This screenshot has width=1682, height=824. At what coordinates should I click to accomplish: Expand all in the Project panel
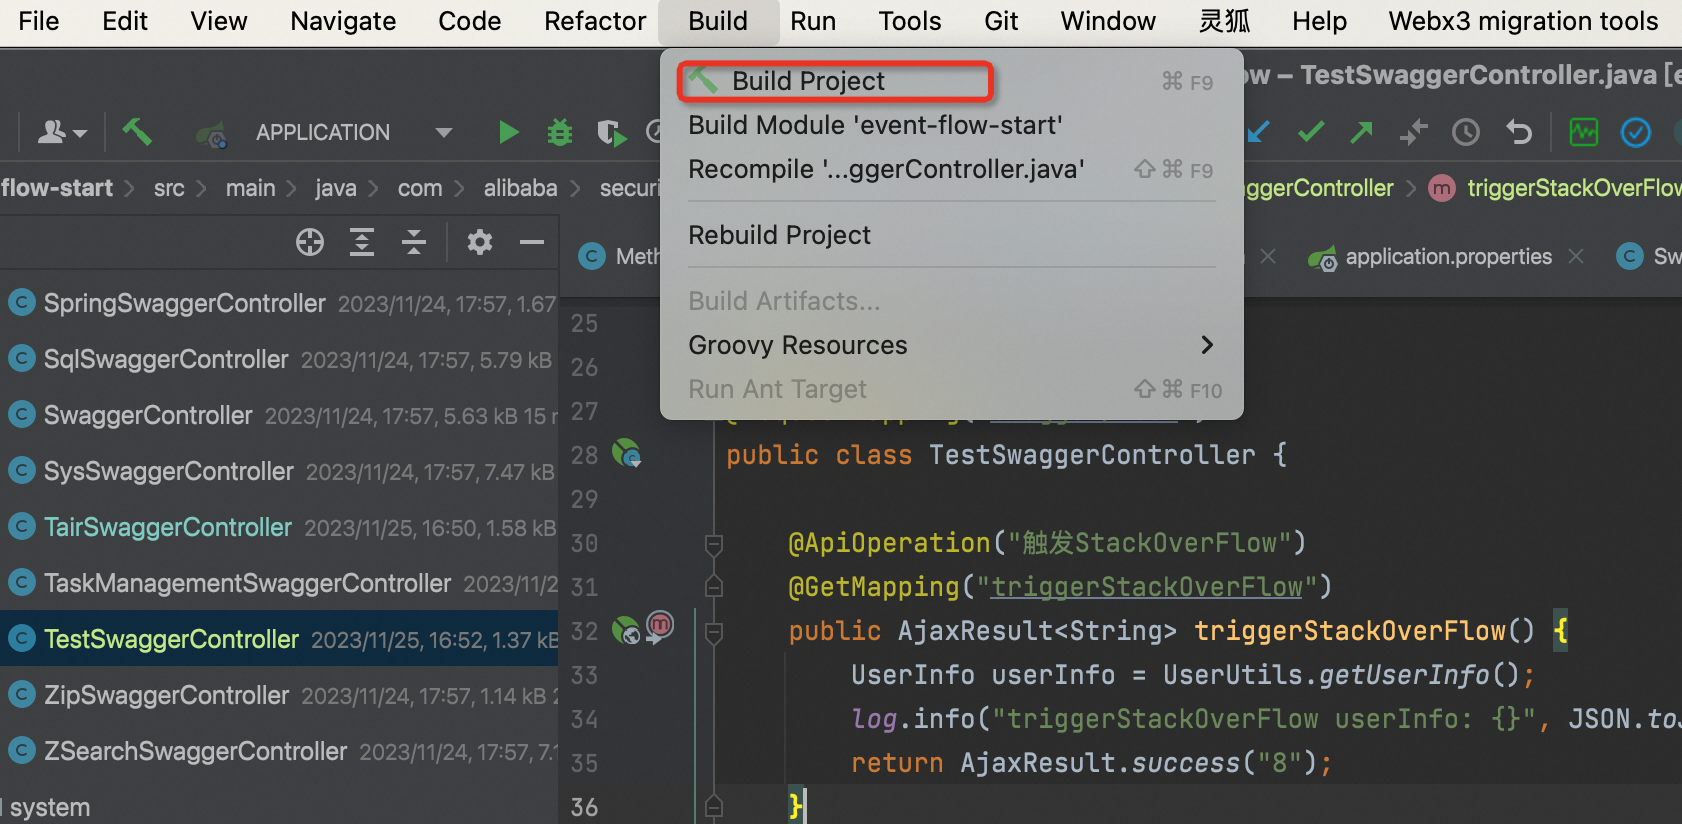click(x=362, y=242)
